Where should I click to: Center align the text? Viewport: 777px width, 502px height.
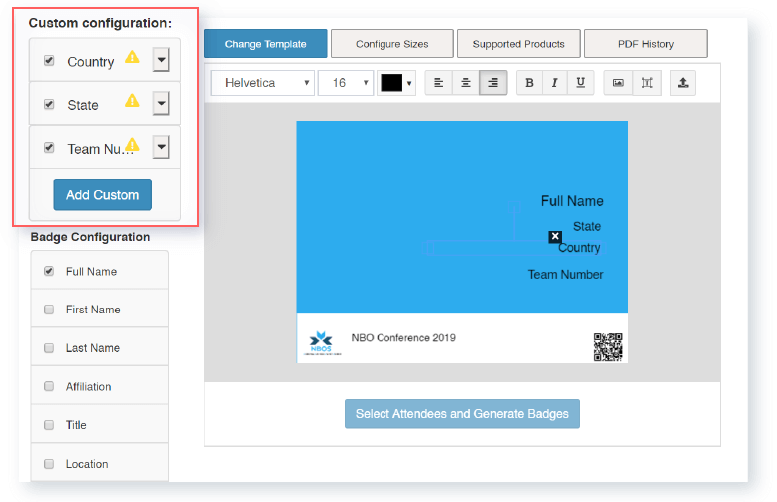pyautogui.click(x=466, y=83)
